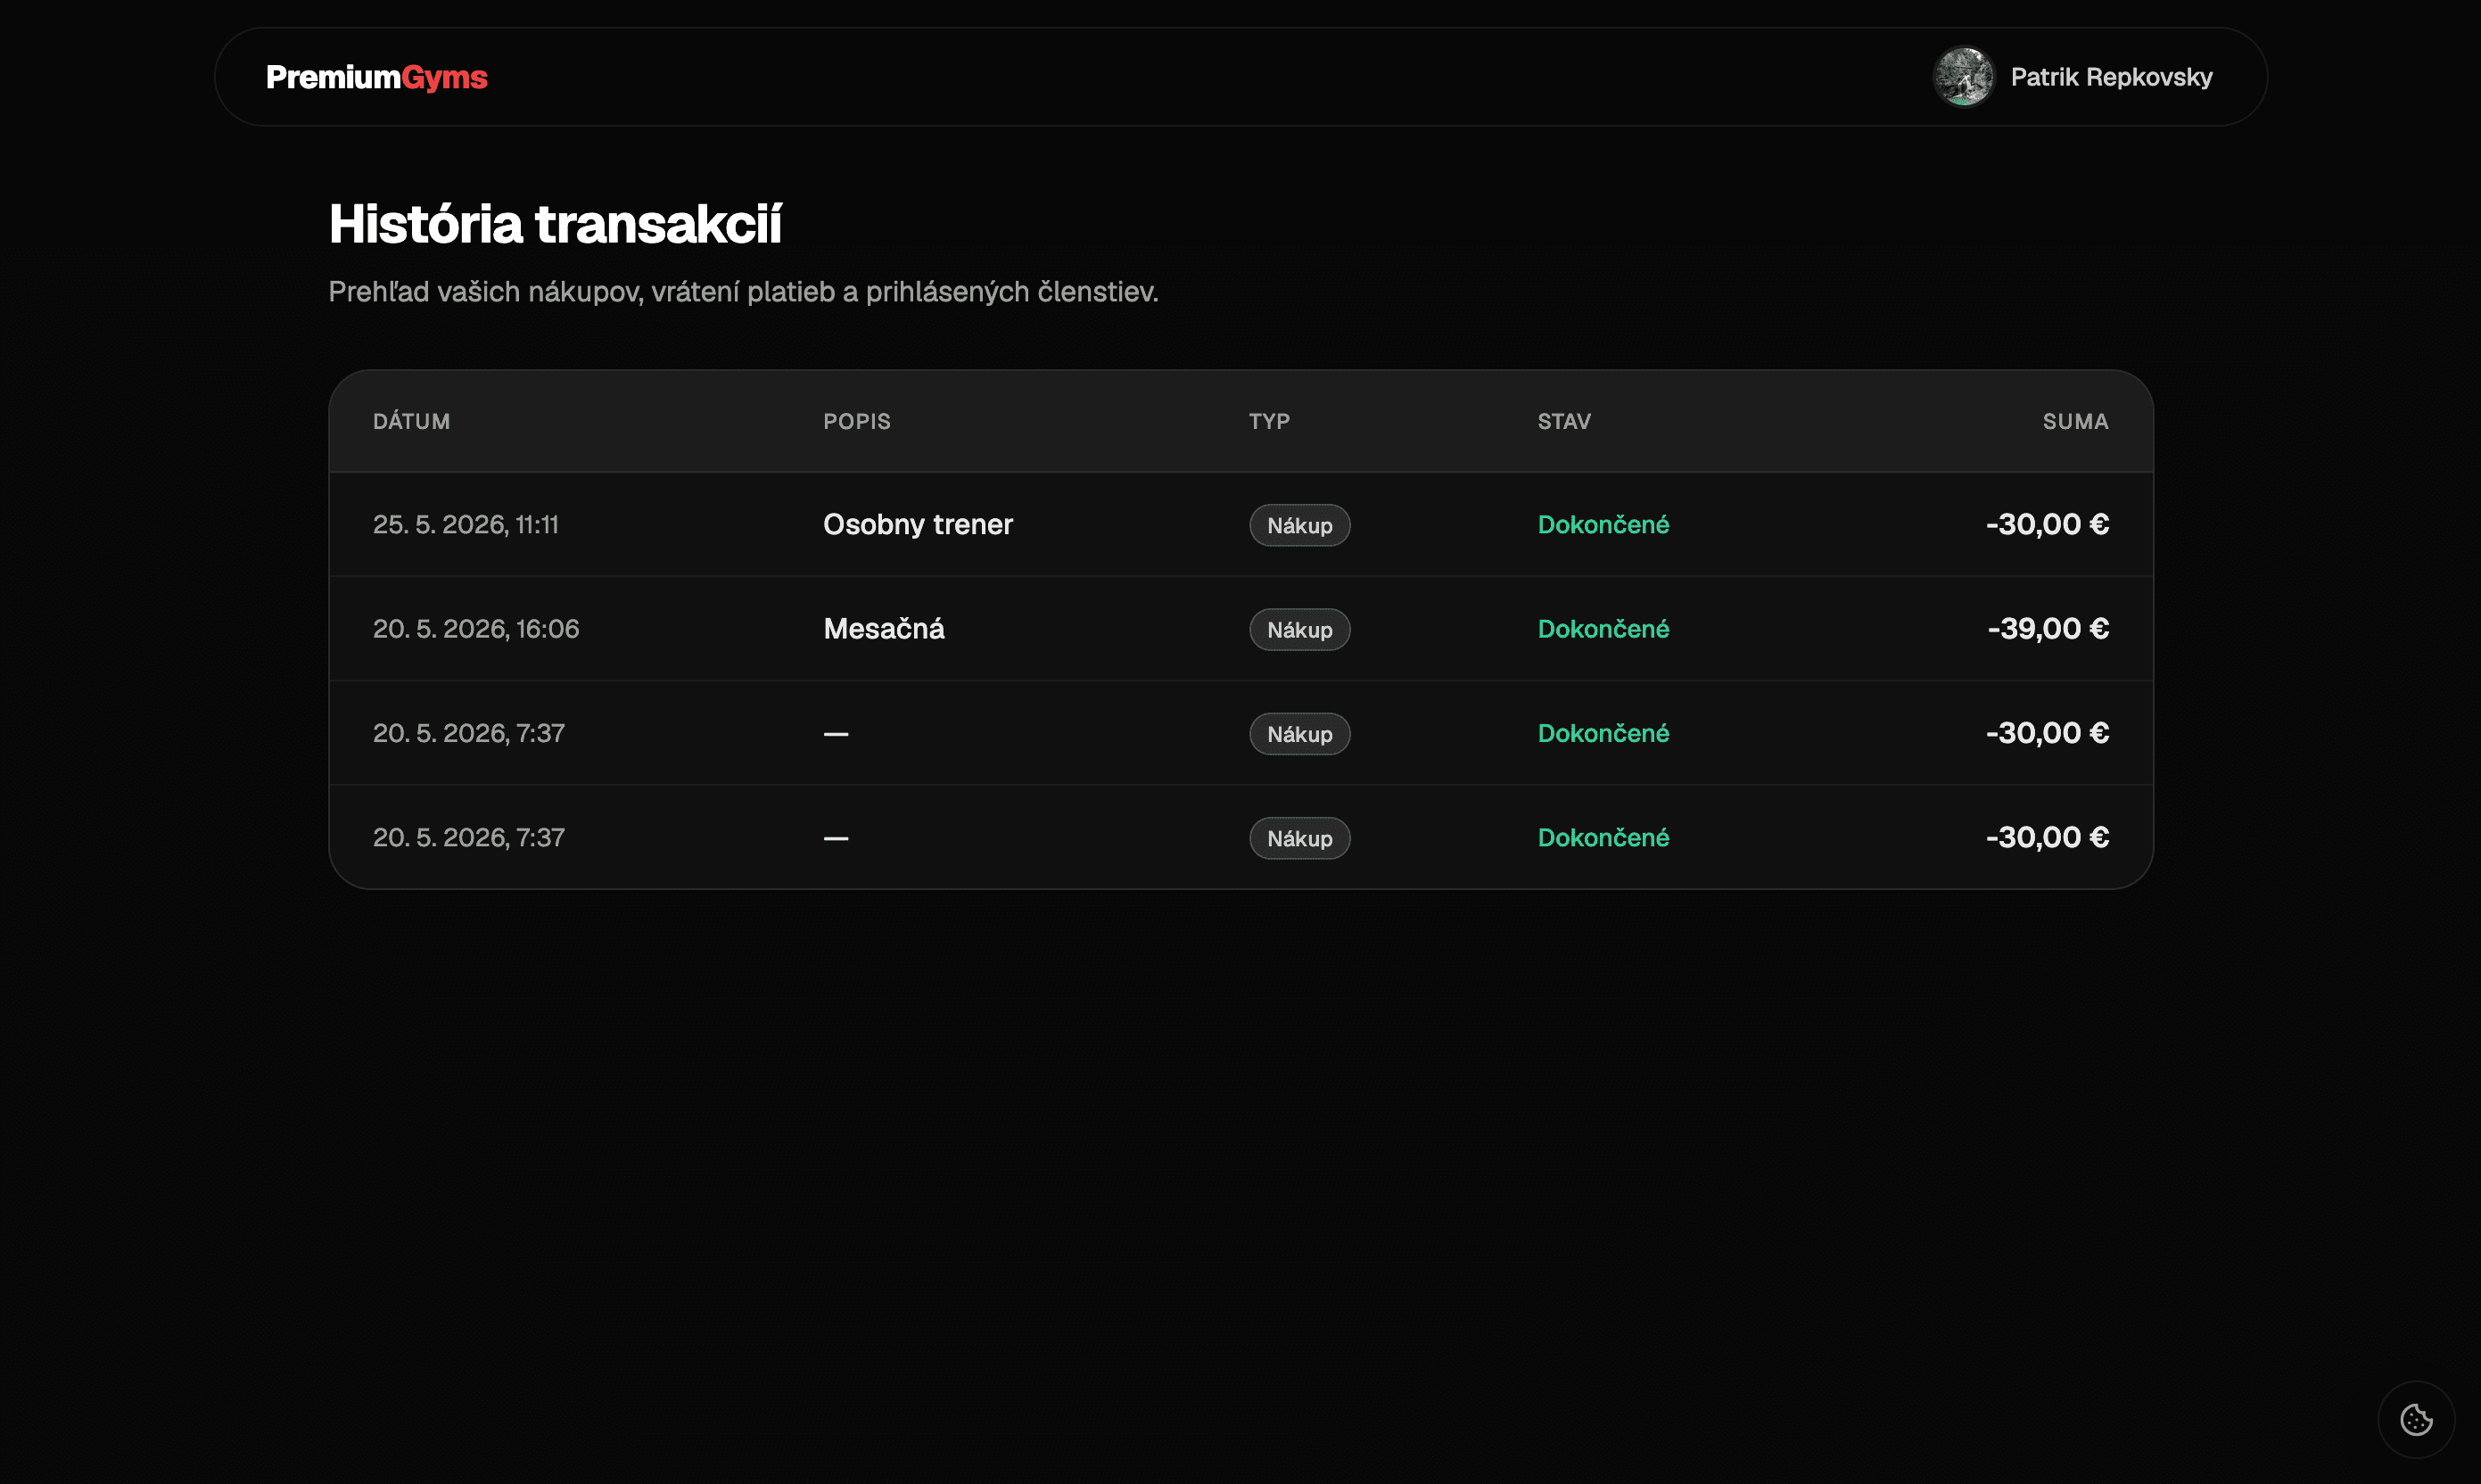This screenshot has width=2481, height=1484.
Task: Select Dokončené status of the Mesačná row
Action: point(1603,628)
